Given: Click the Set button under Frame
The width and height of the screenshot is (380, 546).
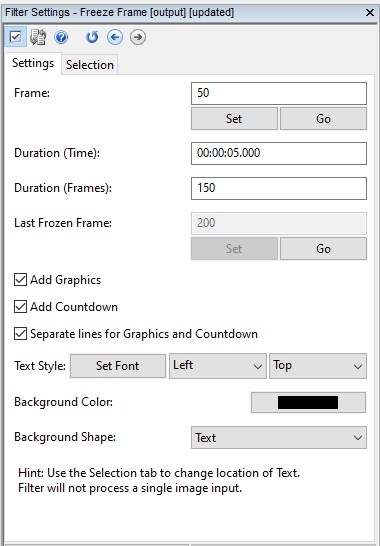Looking at the screenshot, I should coord(234,119).
